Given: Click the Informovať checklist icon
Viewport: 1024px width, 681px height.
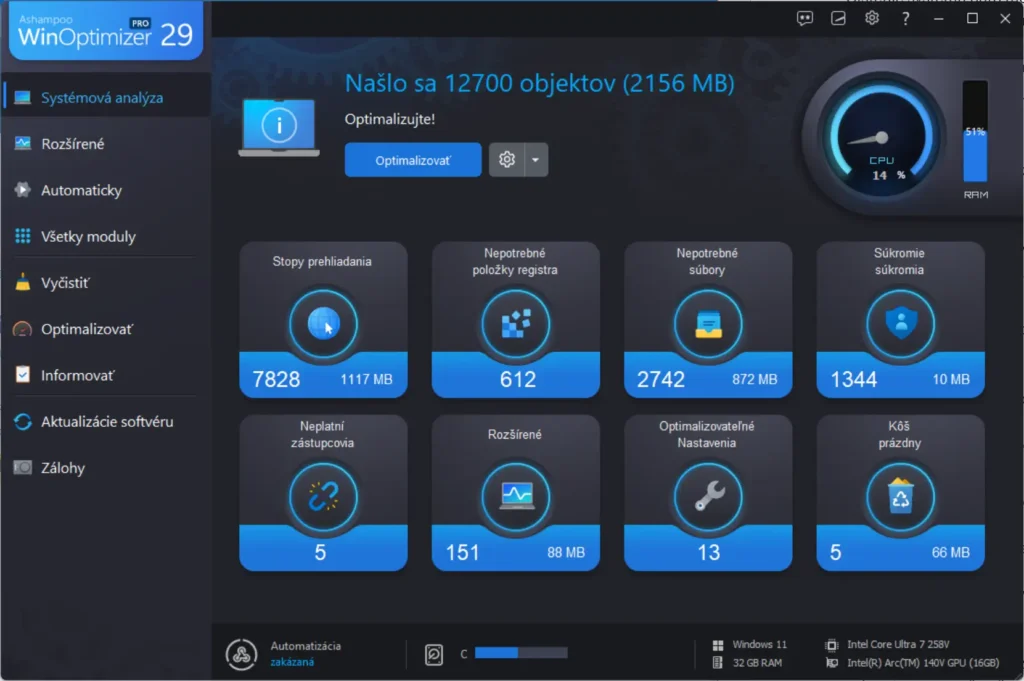Looking at the screenshot, I should coord(23,375).
